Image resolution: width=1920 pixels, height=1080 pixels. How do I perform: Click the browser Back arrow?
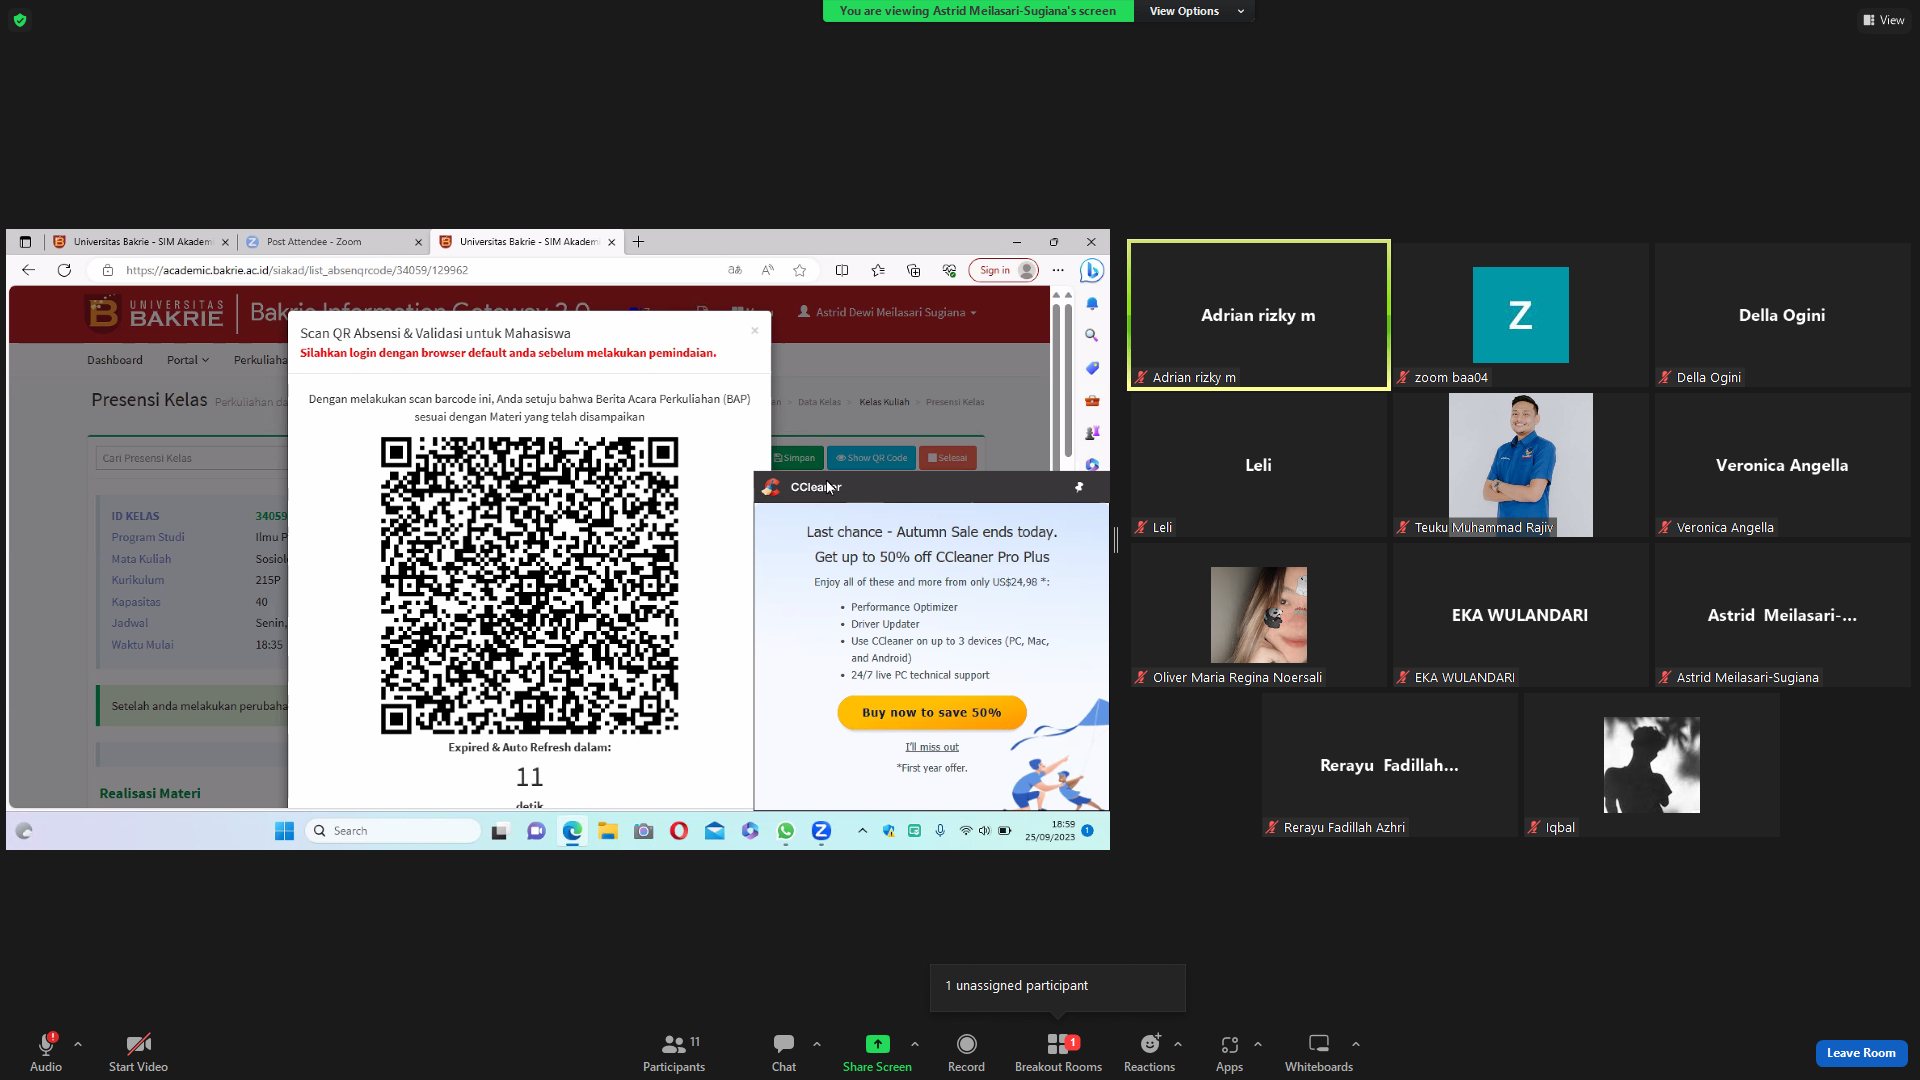click(28, 270)
